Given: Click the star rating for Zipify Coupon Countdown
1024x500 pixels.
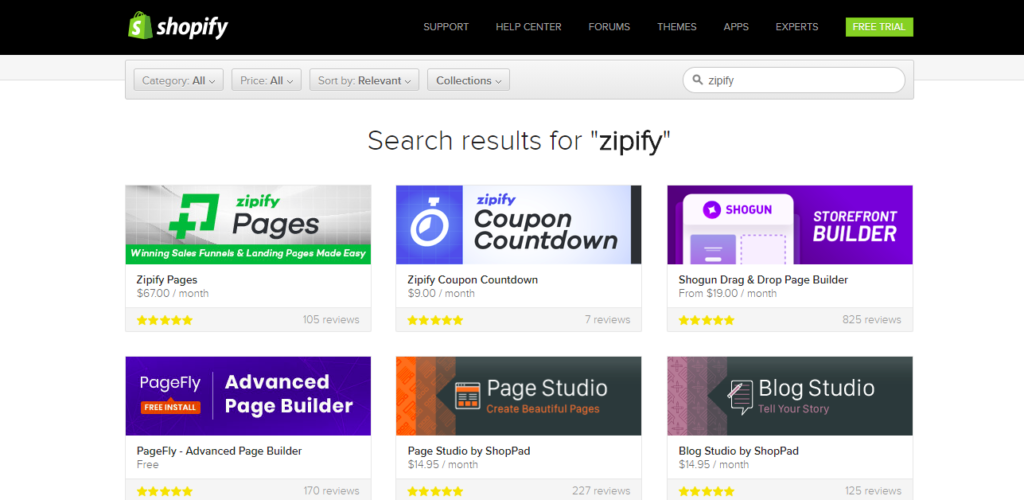Looking at the screenshot, I should (x=436, y=320).
